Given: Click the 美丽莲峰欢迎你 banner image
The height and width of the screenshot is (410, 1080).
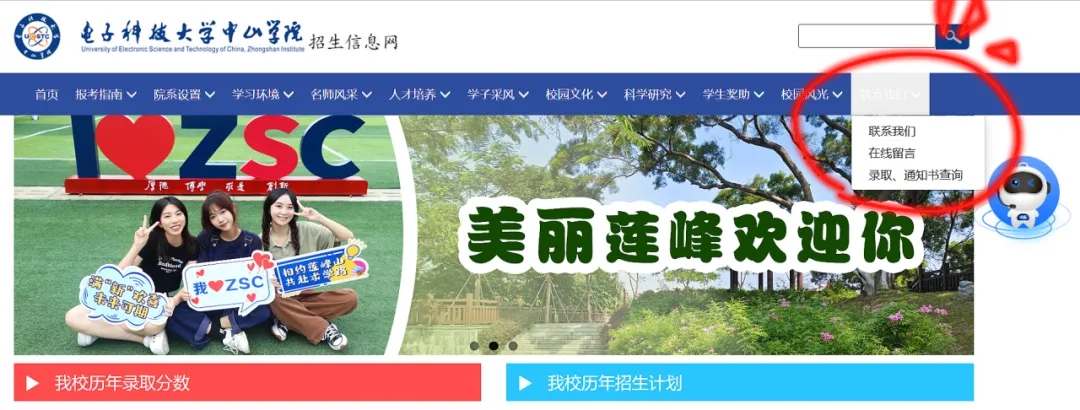Looking at the screenshot, I should 689,234.
